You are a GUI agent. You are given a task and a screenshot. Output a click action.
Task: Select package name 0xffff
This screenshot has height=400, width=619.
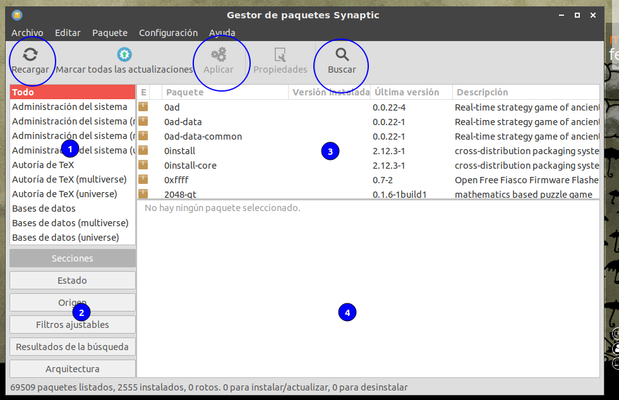(176, 180)
